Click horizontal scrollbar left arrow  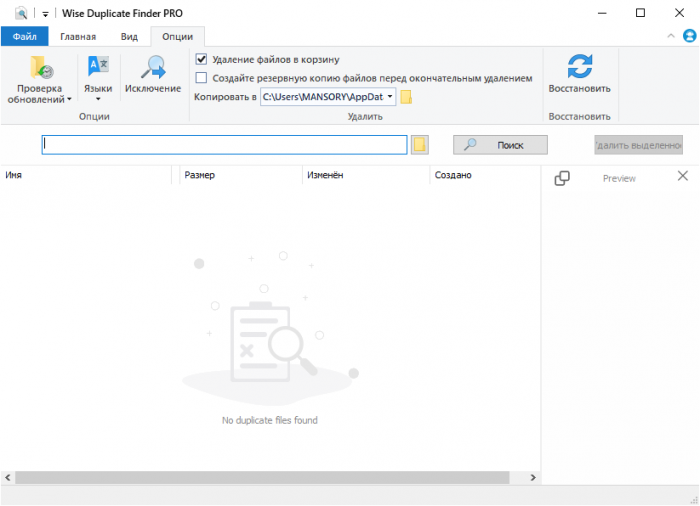click(x=8, y=477)
